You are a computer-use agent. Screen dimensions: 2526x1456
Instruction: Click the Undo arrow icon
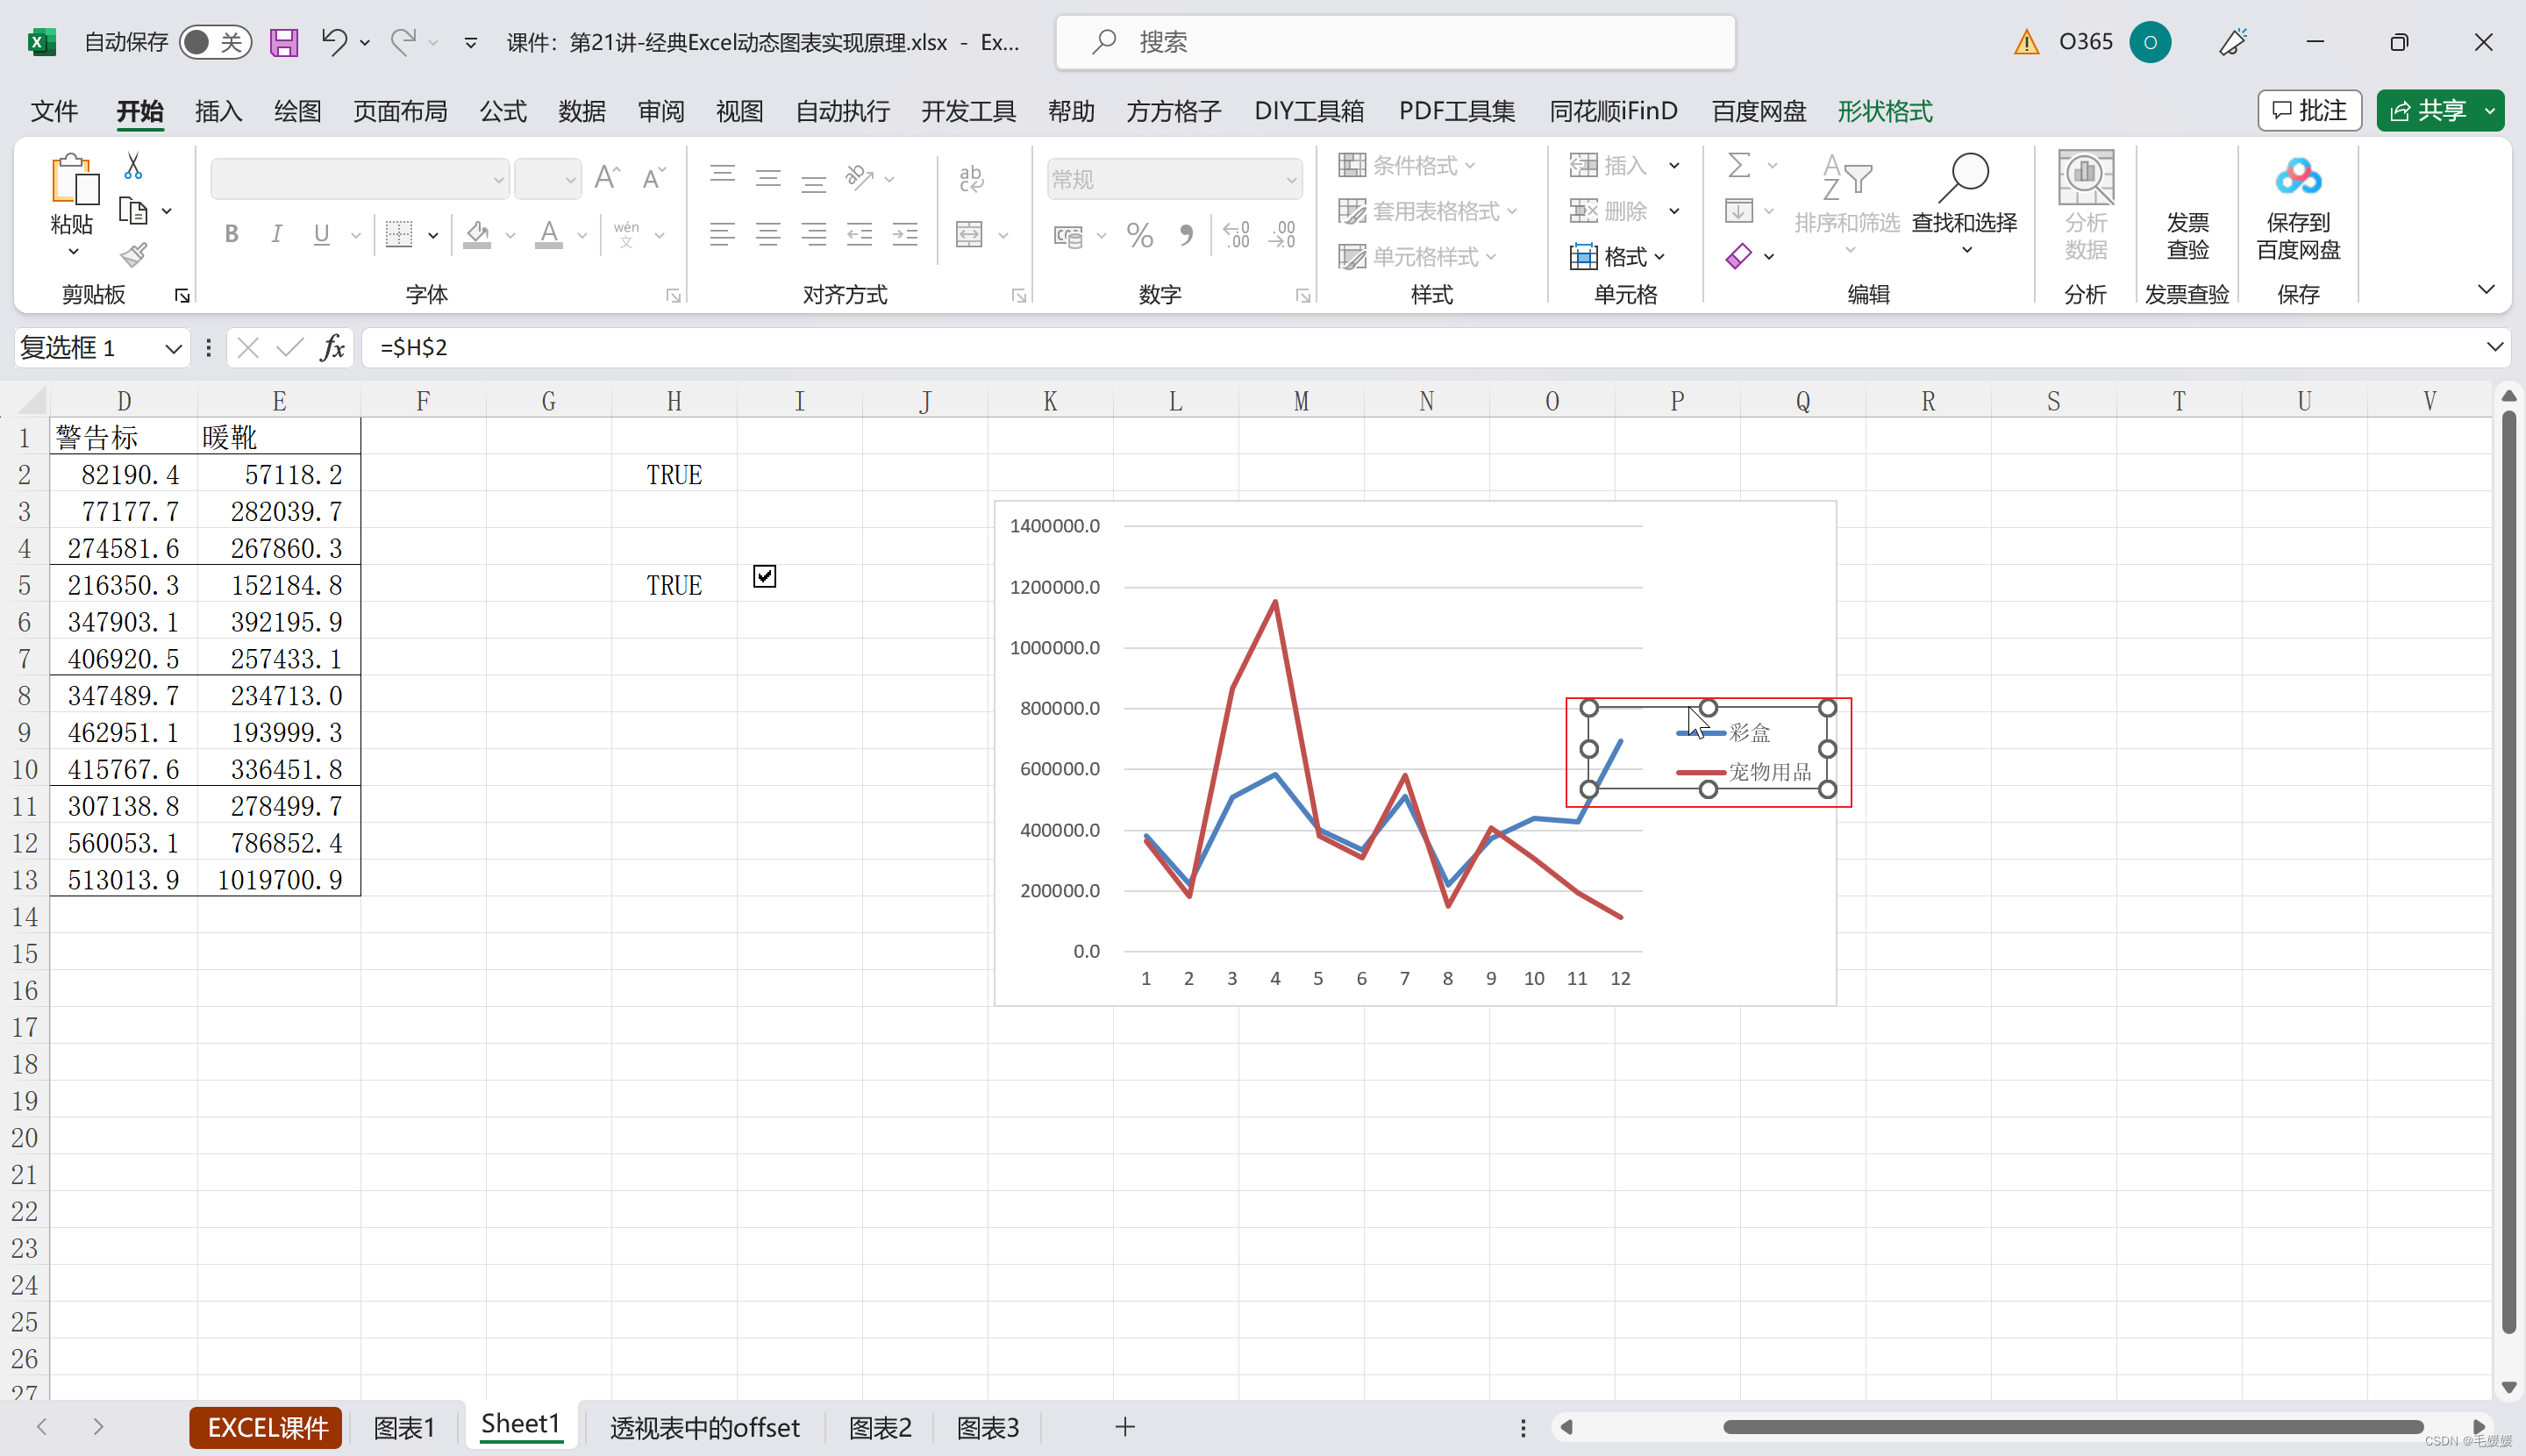(333, 42)
